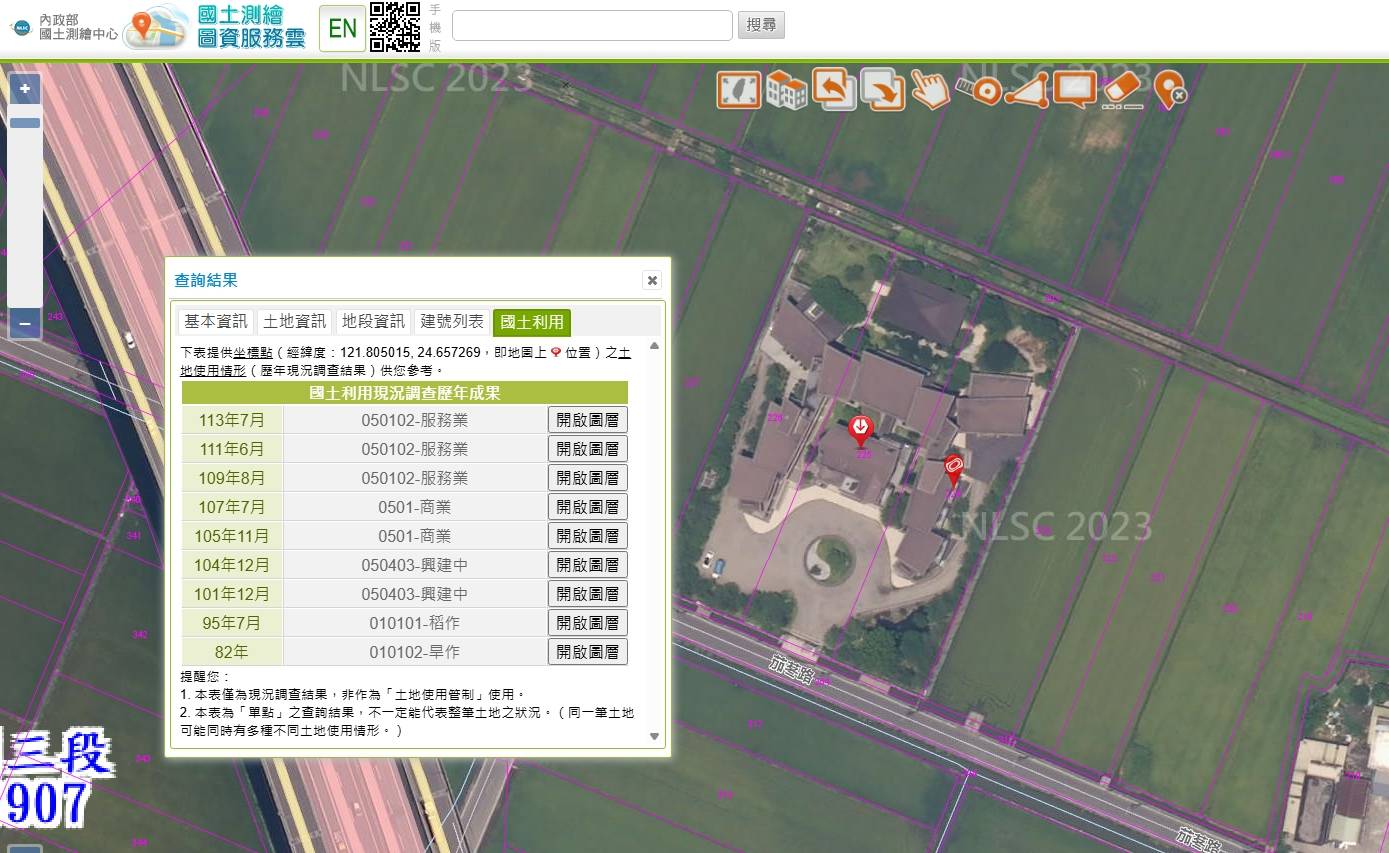This screenshot has height=853, width=1389.
Task: Open the 建號列表 tab
Action: tap(452, 322)
